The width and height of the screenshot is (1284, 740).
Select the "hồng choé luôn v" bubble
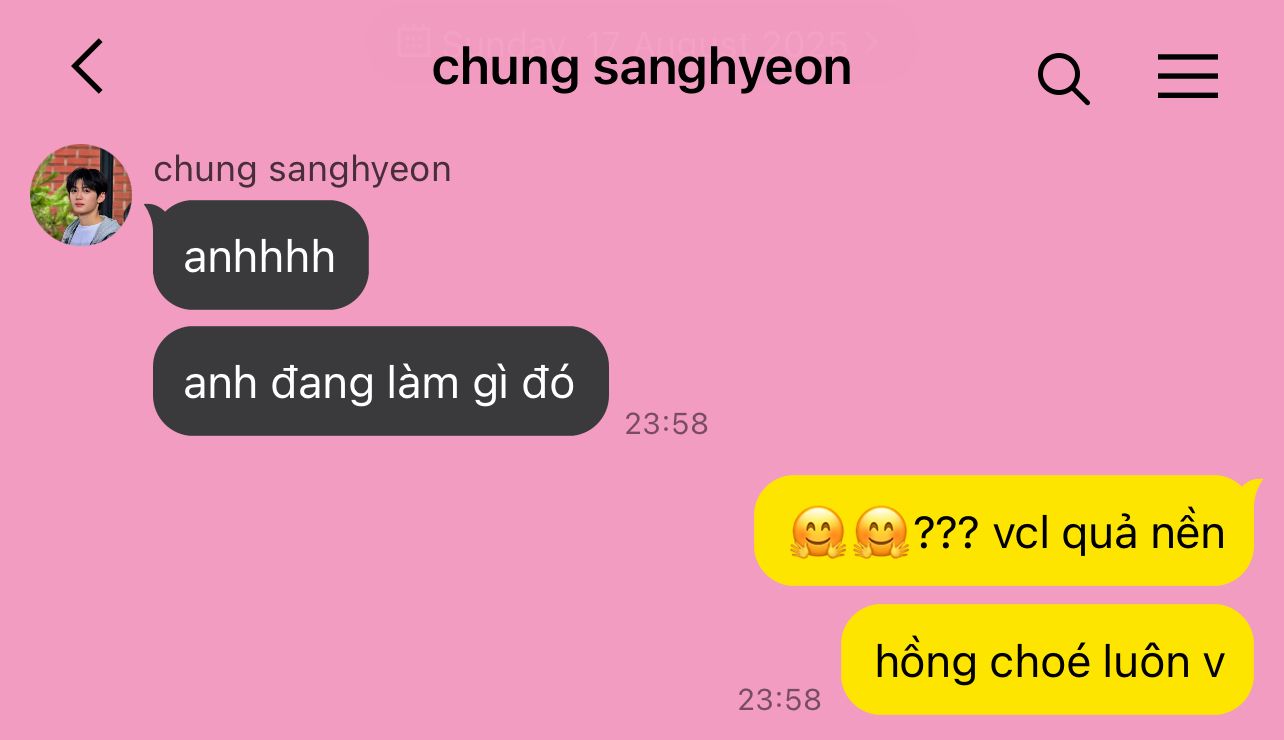(x=1047, y=660)
